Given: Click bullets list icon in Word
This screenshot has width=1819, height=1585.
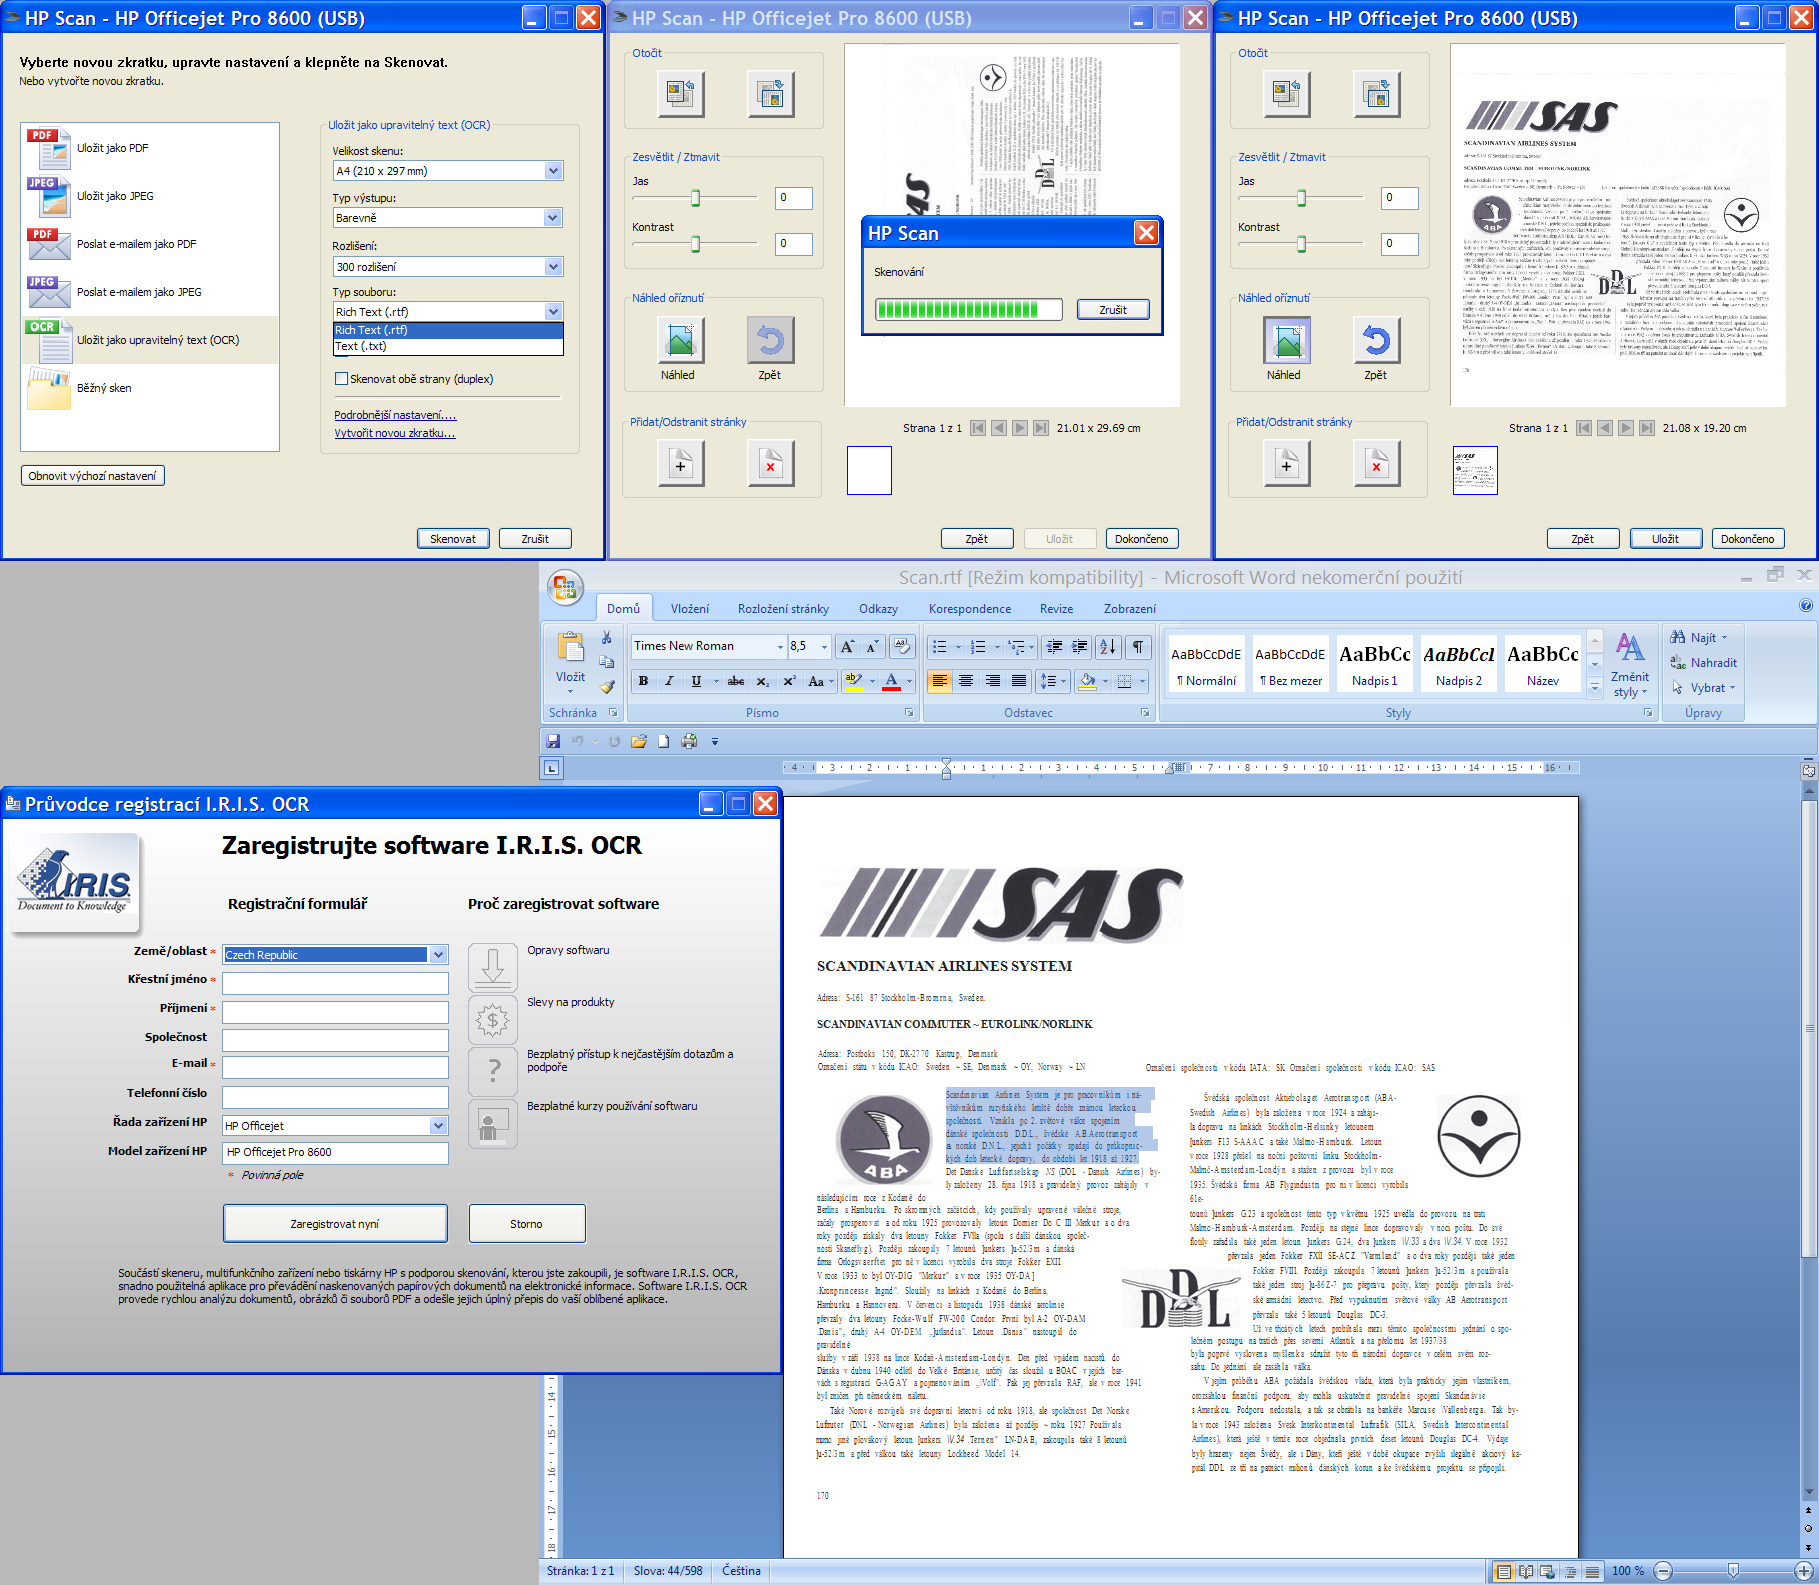Looking at the screenshot, I should point(939,647).
